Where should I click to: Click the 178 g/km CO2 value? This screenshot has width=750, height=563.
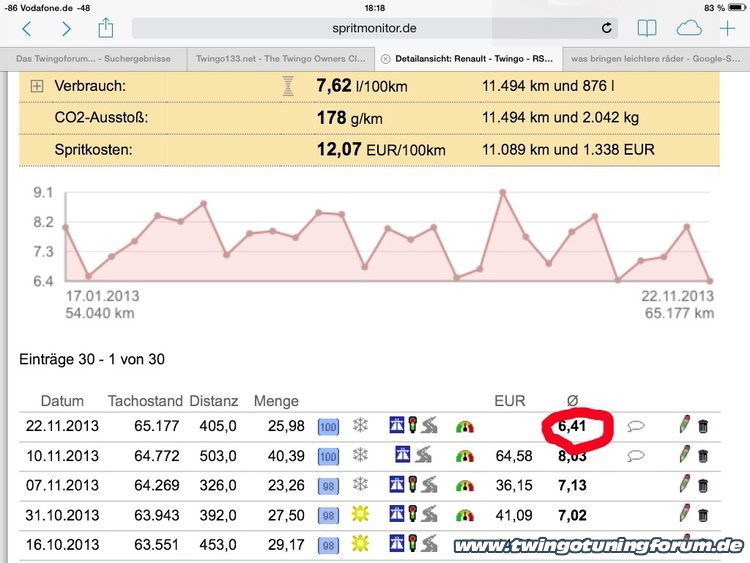click(350, 118)
